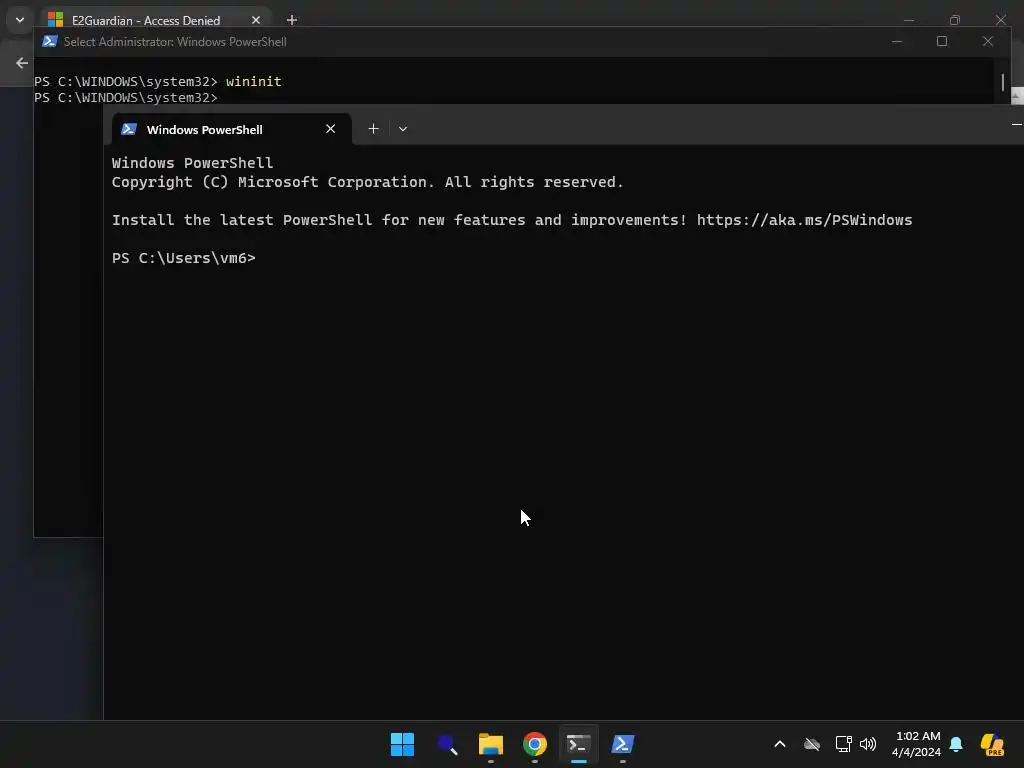The width and height of the screenshot is (1024, 768).
Task: Open a new tab in Windows Terminal
Action: coord(374,129)
